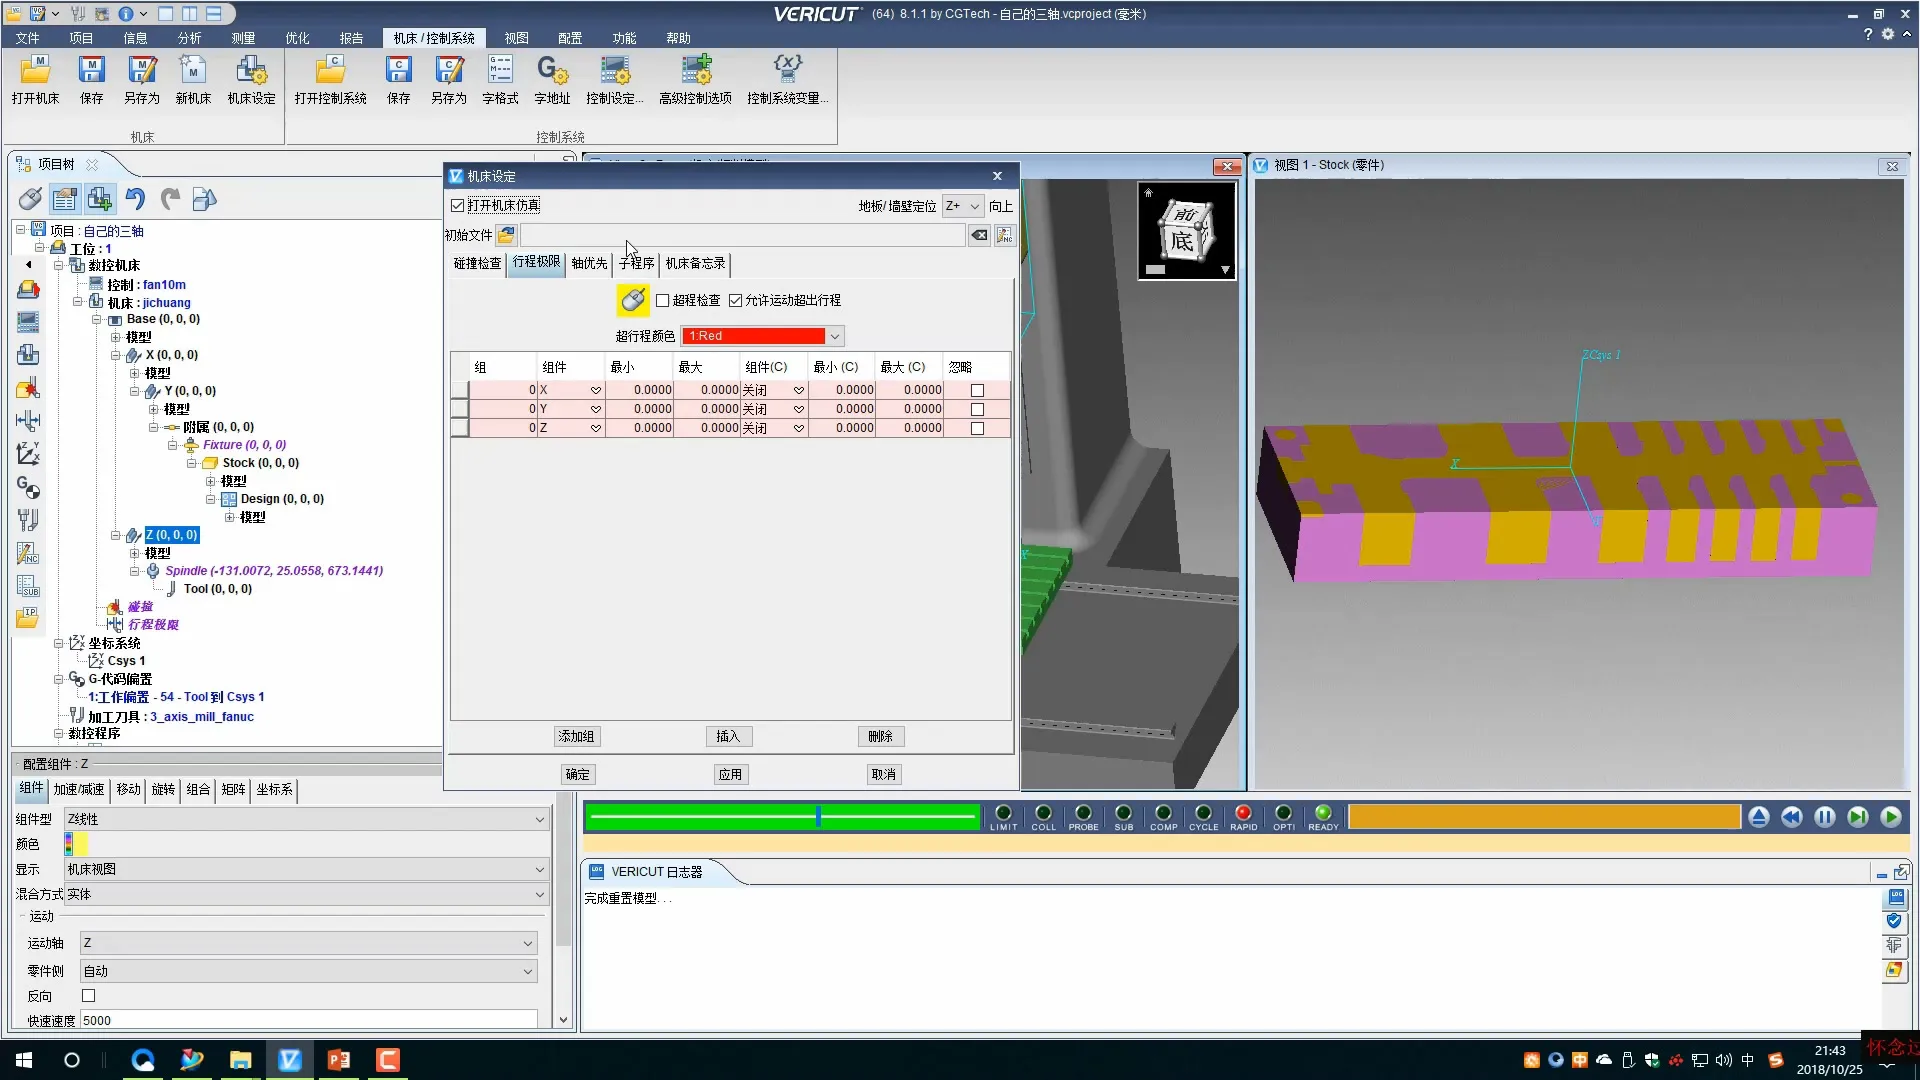The image size is (1920, 1080).
Task: Open the 运动轴 (Motion Axis) Z dropdown
Action: pos(527,943)
